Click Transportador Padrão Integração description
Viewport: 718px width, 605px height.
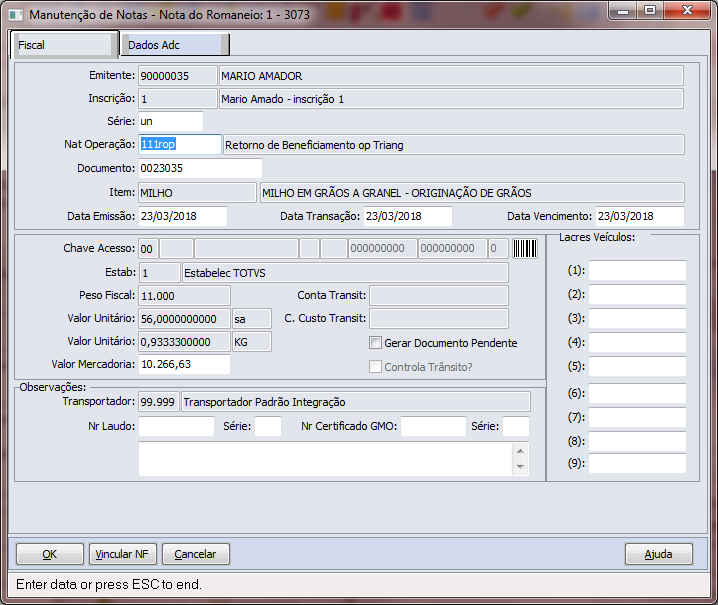356,402
